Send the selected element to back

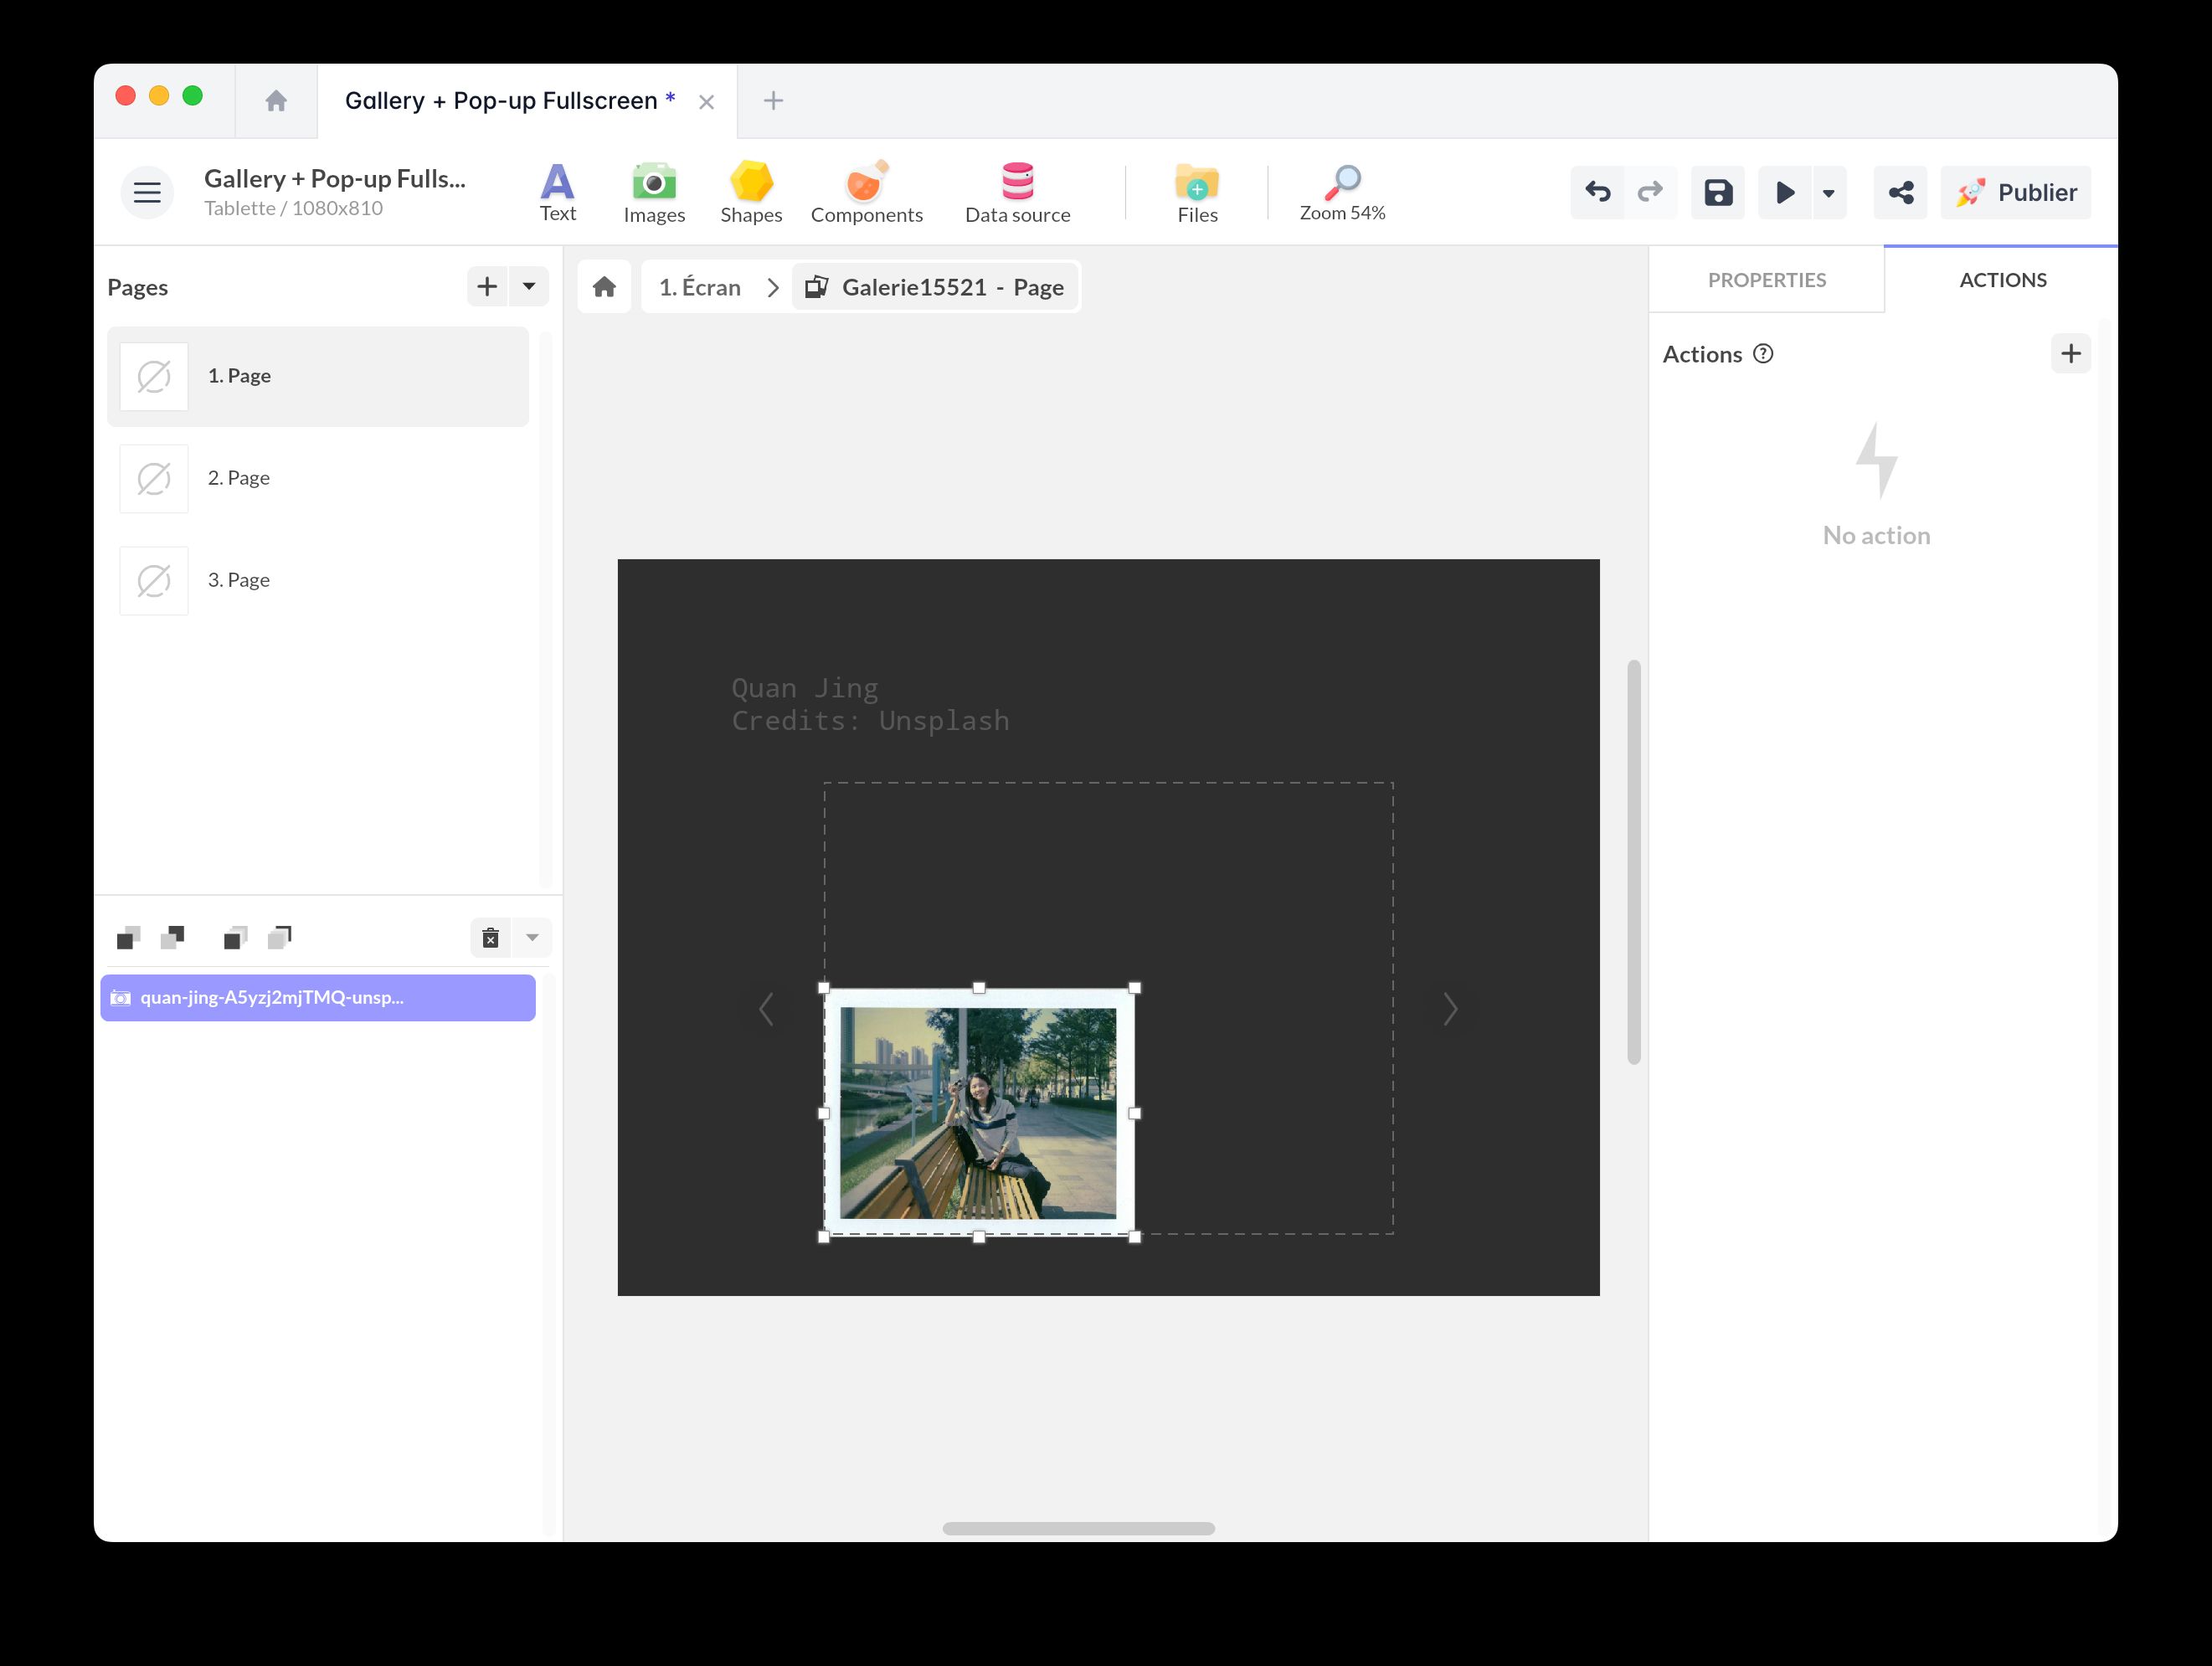[x=280, y=937]
